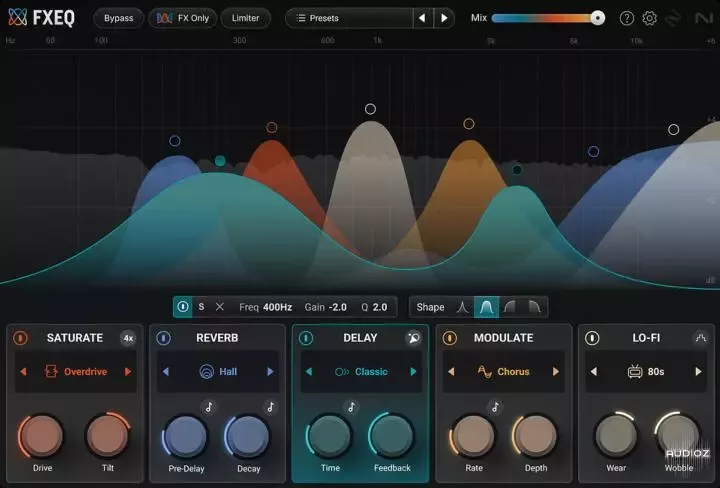Remove the selected band with X icon
The image size is (720, 488).
click(x=219, y=307)
